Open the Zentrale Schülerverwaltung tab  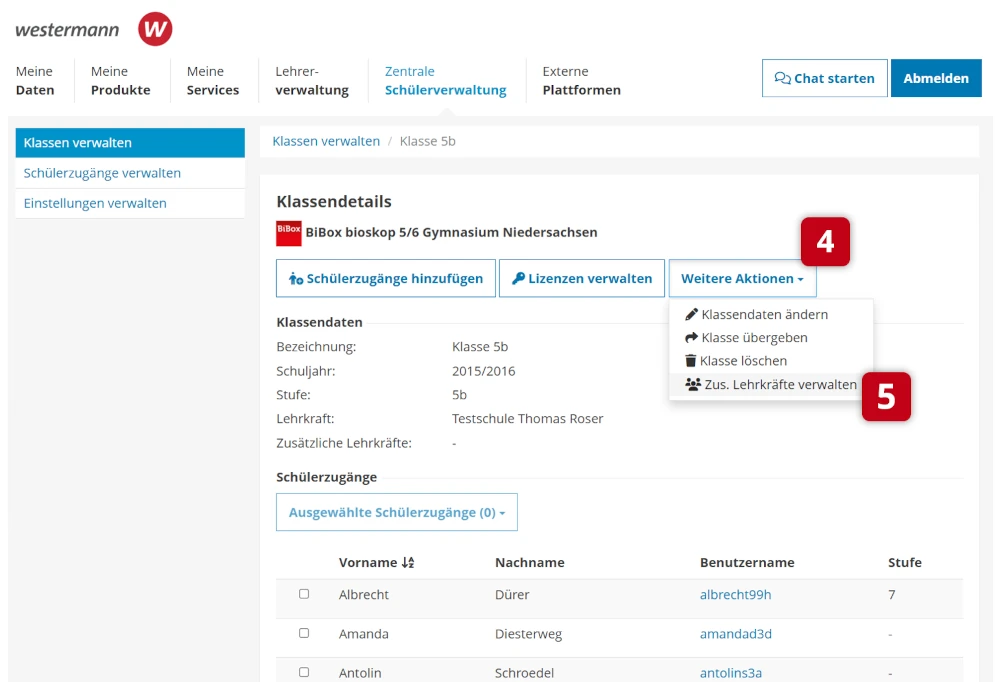[445, 80]
